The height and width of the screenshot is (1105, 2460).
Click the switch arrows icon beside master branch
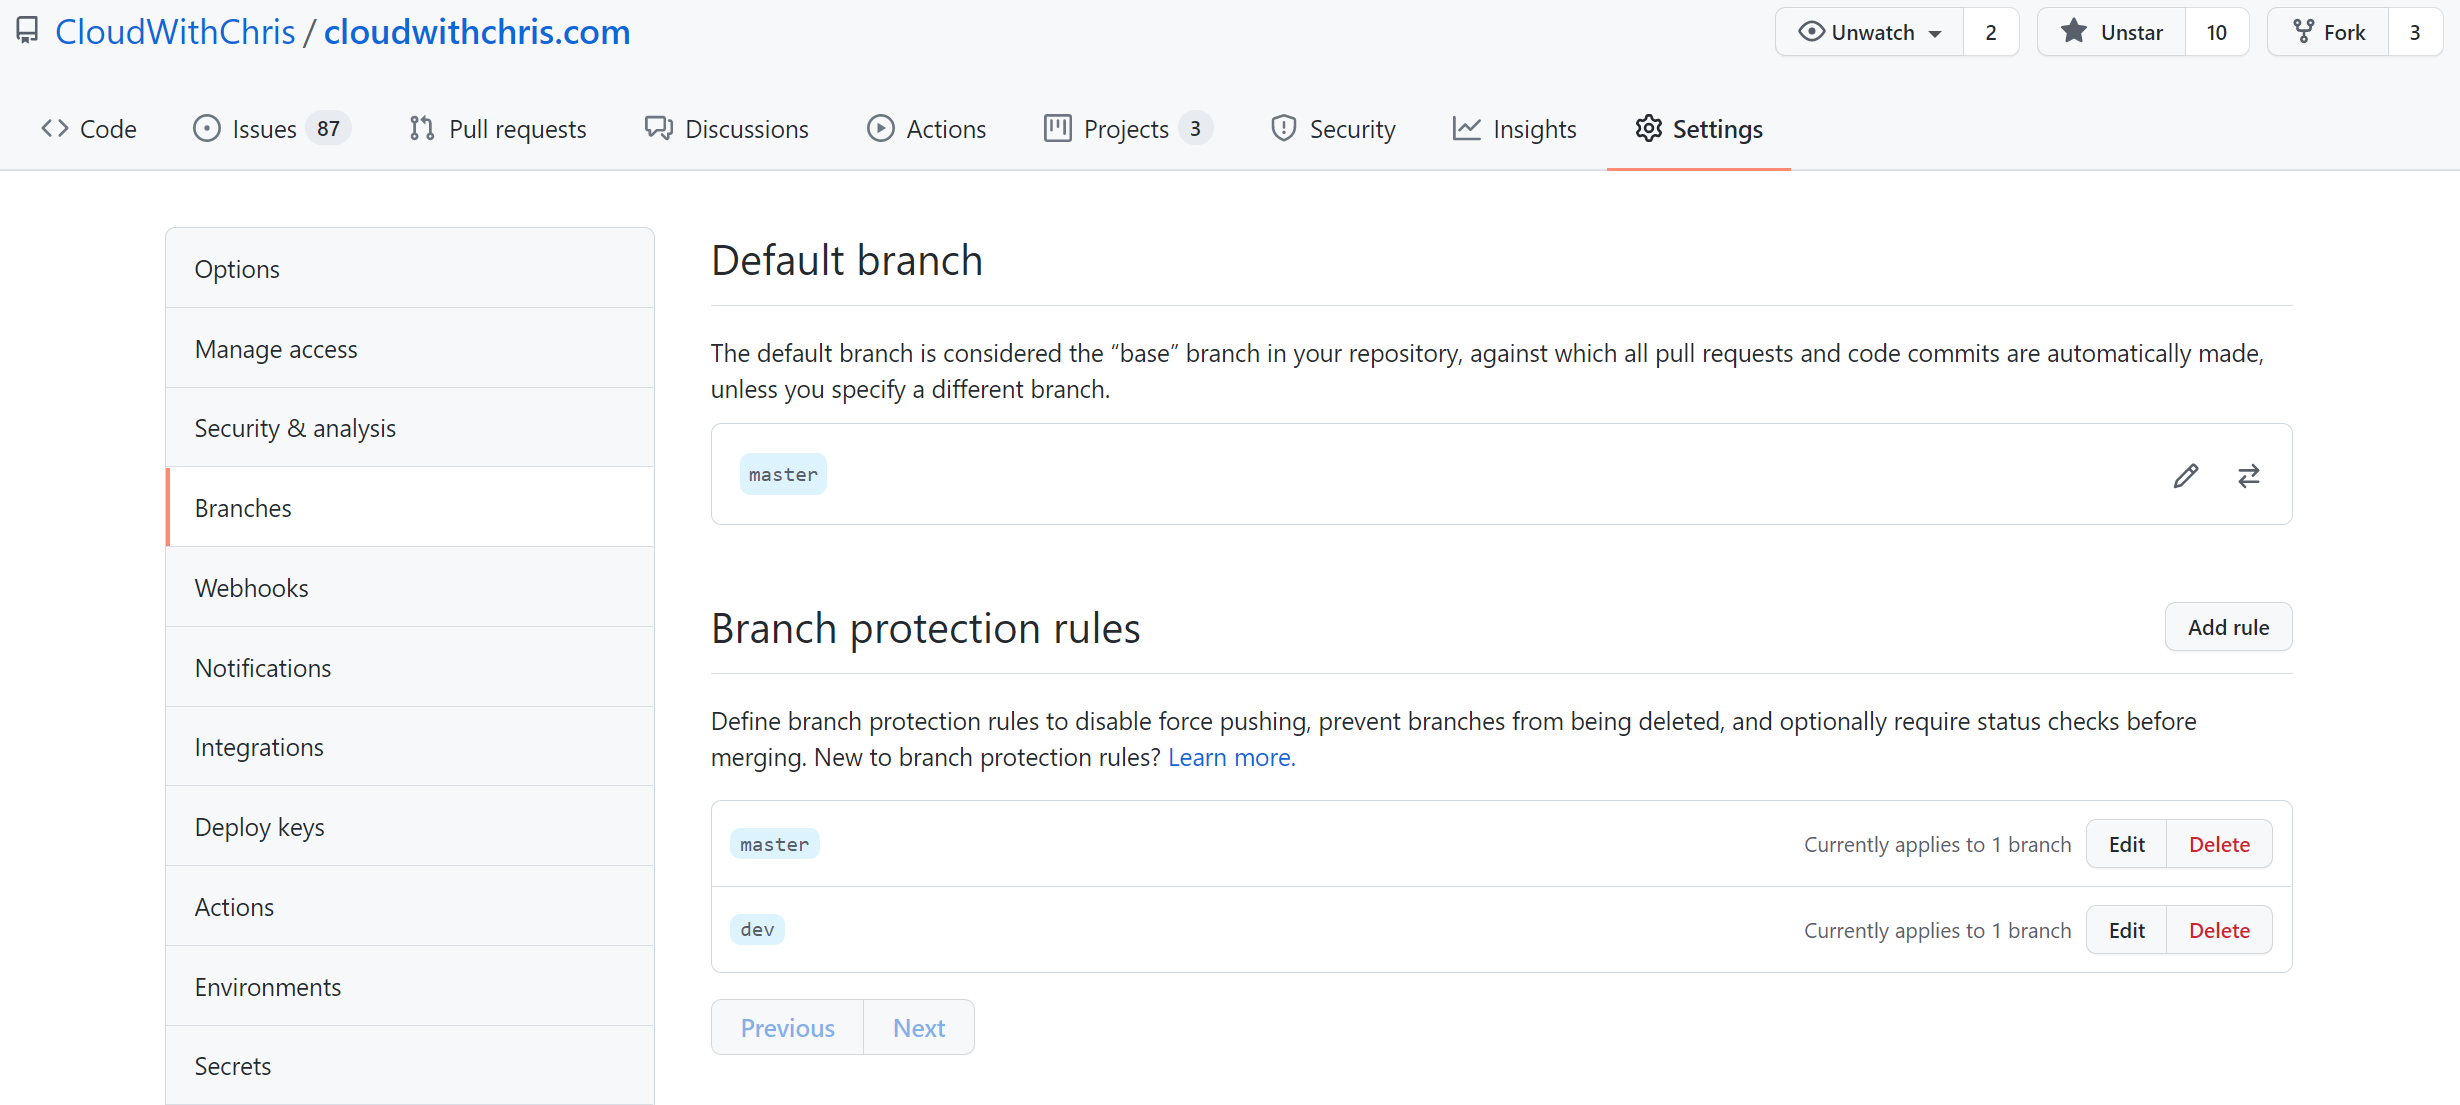[2248, 475]
